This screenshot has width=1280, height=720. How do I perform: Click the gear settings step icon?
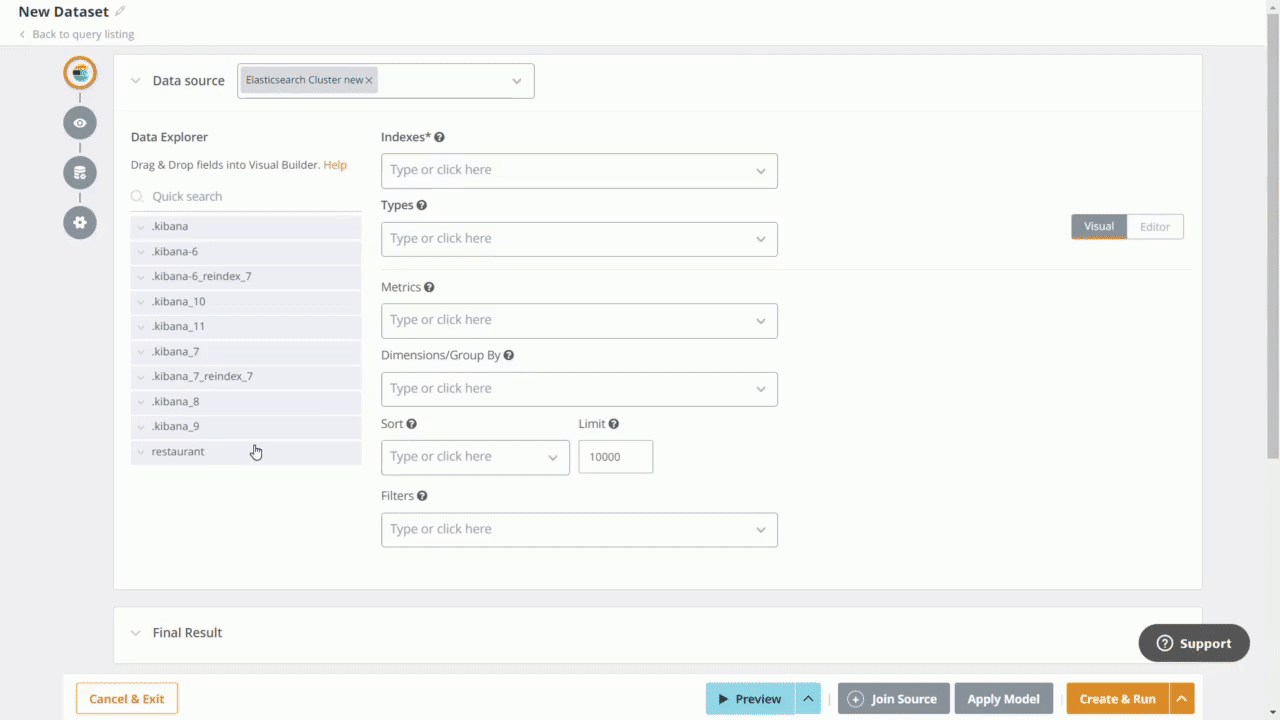click(79, 222)
